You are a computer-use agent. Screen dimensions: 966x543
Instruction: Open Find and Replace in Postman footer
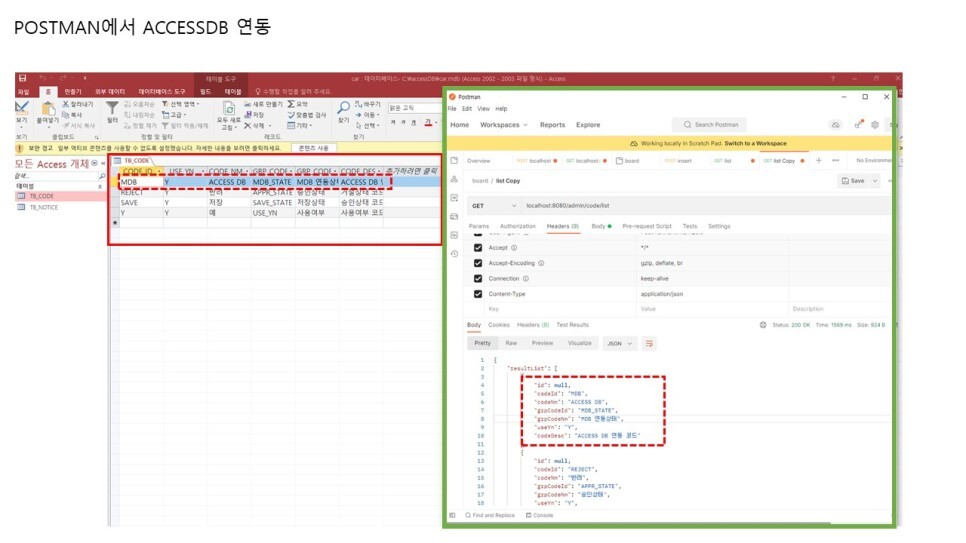[490, 515]
